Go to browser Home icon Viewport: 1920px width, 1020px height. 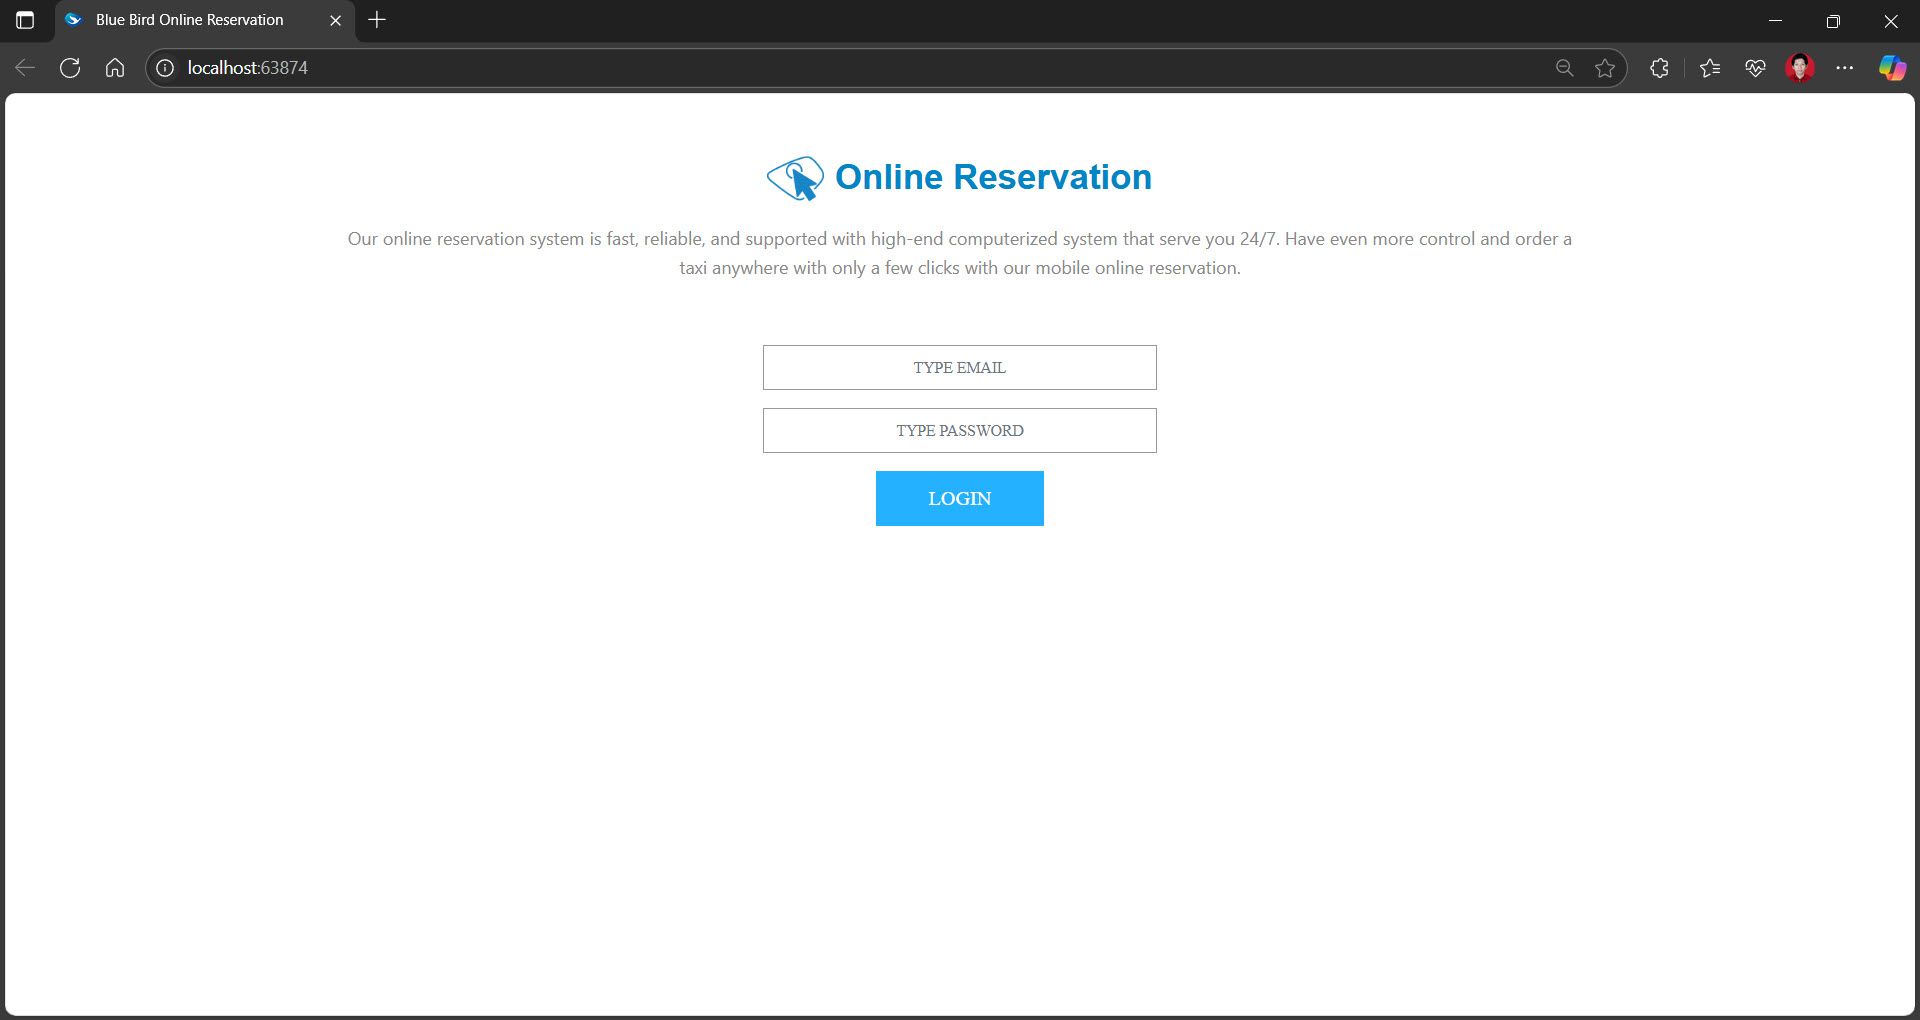click(115, 68)
